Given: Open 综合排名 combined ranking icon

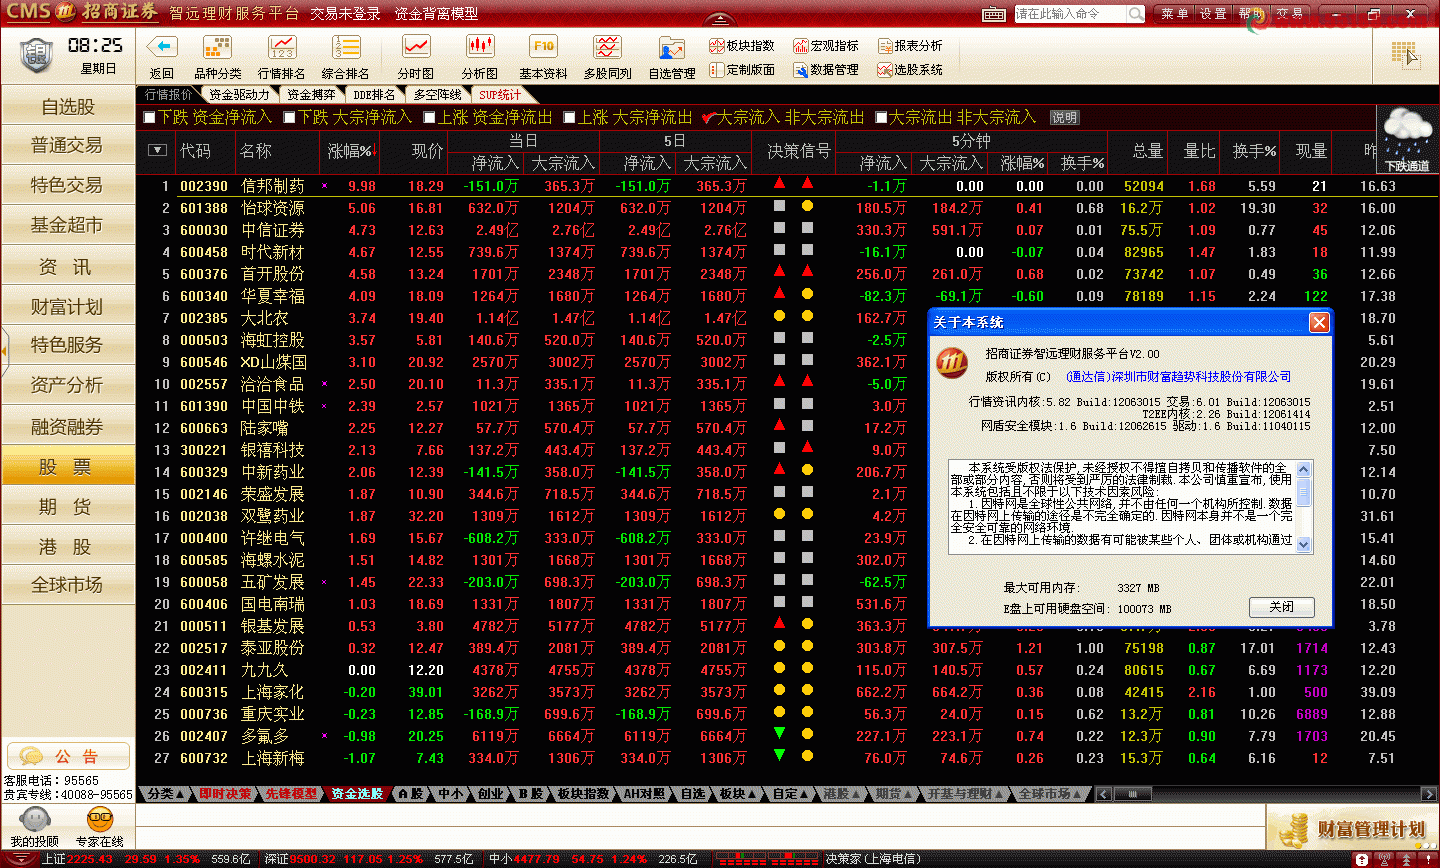Looking at the screenshot, I should point(346,47).
